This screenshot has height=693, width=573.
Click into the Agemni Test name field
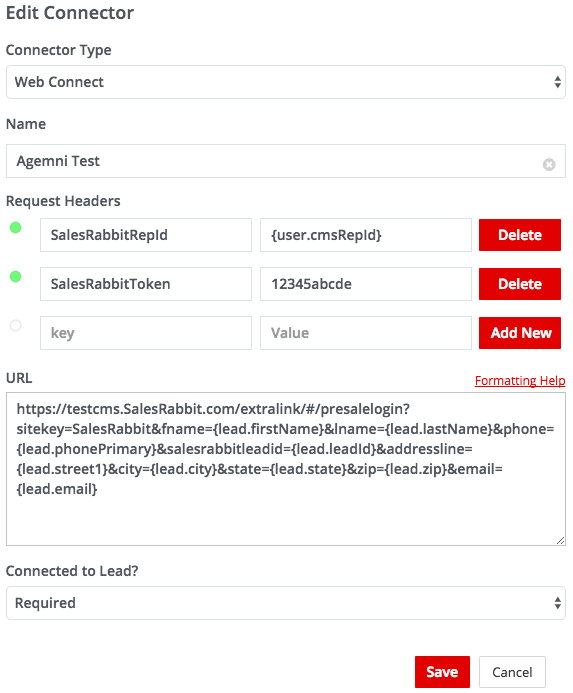[286, 161]
